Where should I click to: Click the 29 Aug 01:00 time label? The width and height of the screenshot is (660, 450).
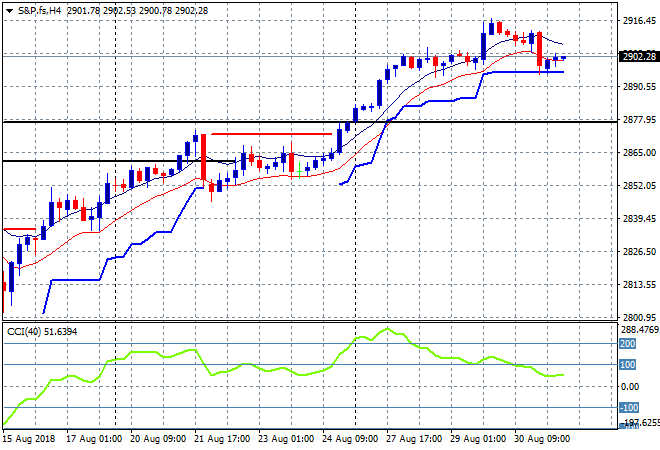tap(478, 439)
